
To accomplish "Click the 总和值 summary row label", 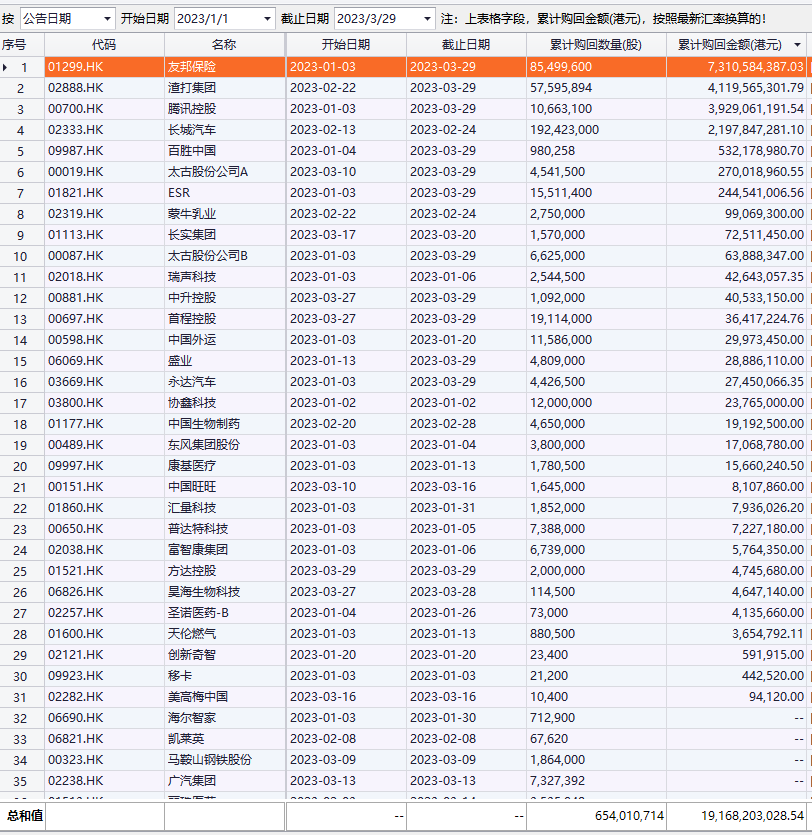I will click(24, 816).
